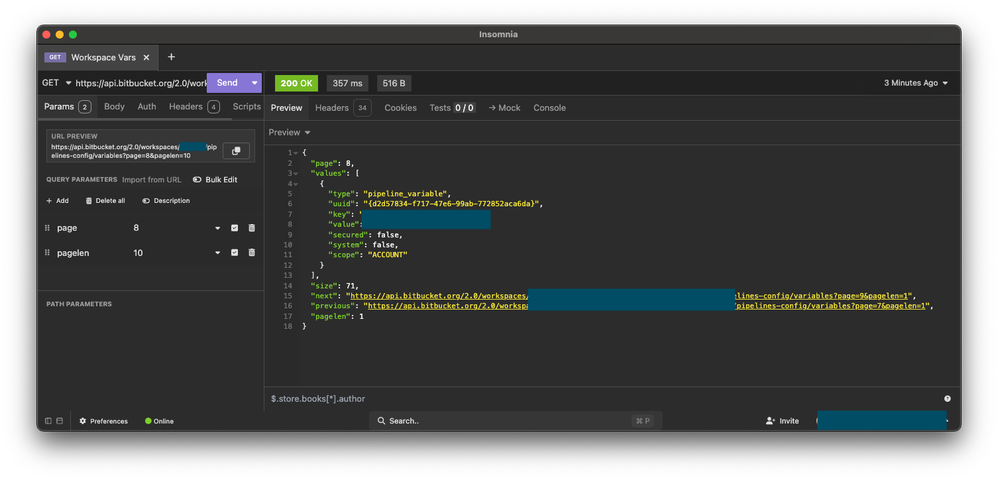Delete all query parameters
The width and height of the screenshot is (998, 480).
pos(105,201)
